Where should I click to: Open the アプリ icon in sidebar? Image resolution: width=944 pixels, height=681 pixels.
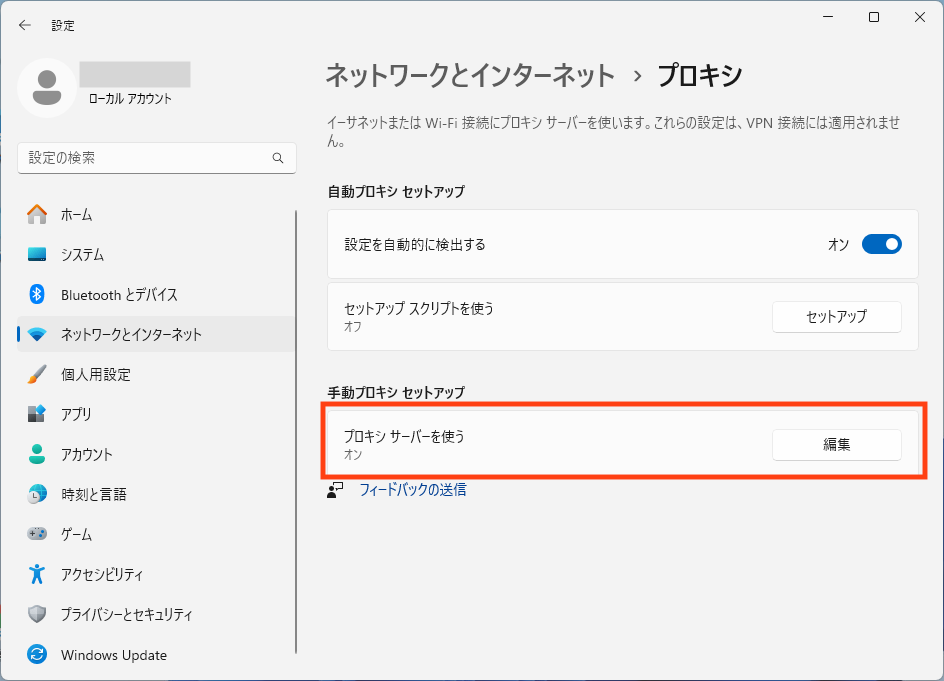point(37,414)
